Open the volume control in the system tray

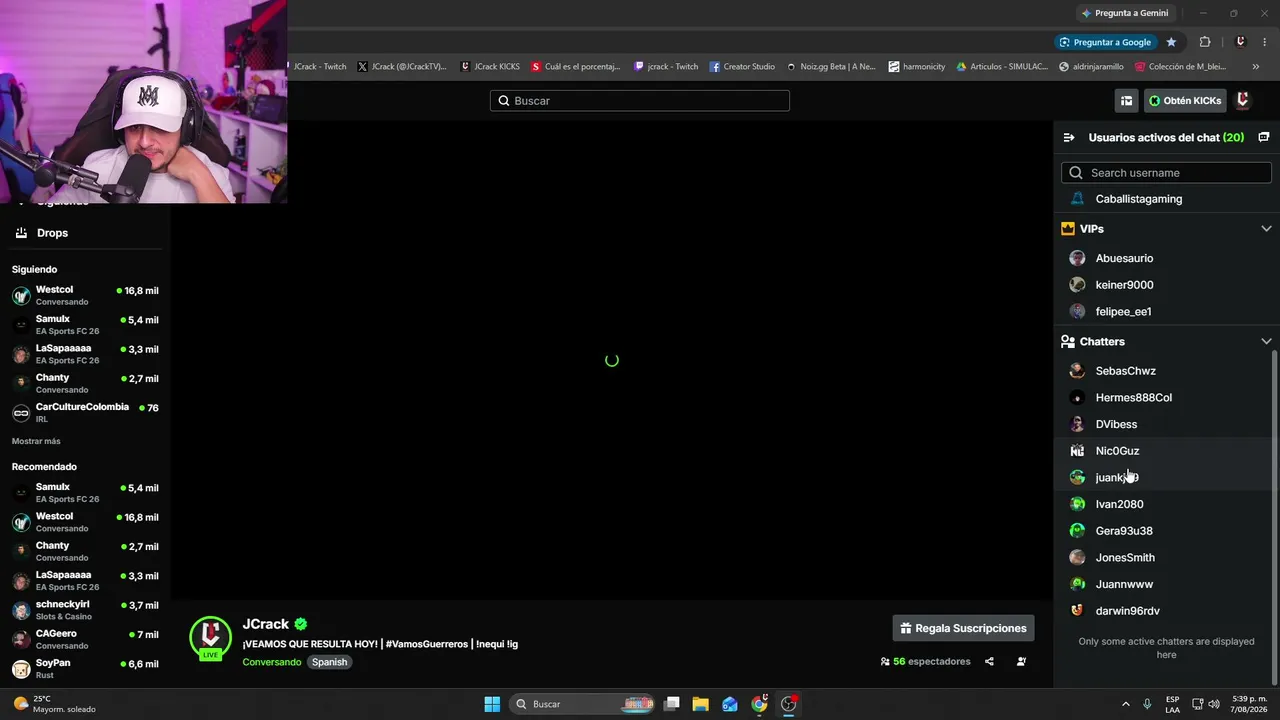[x=1214, y=704]
